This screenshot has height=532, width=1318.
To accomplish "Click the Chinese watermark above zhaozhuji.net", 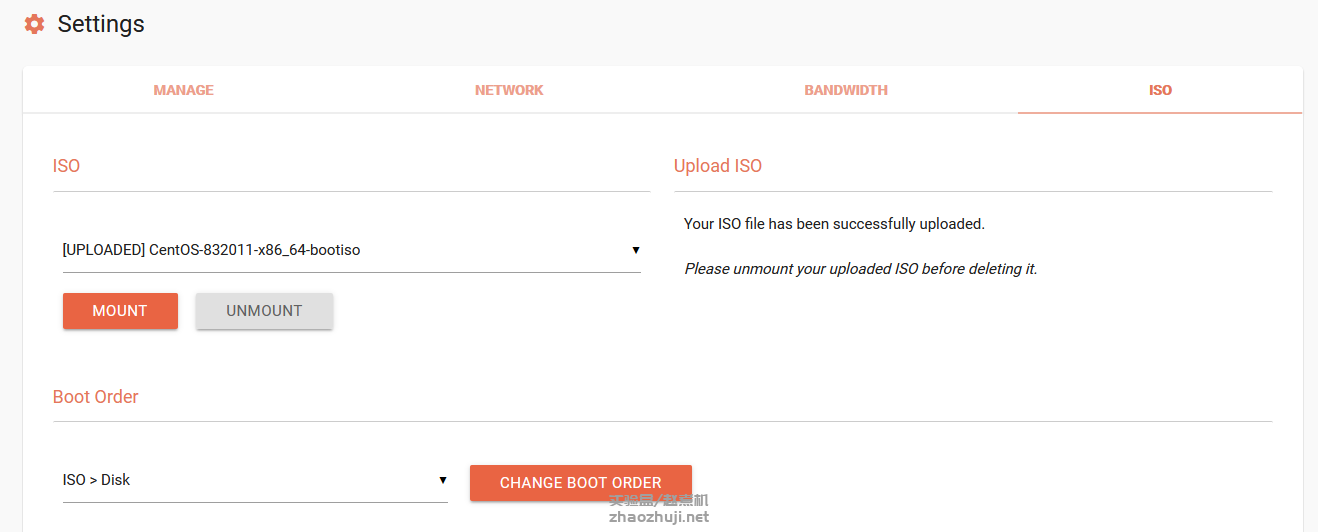I will coord(659,500).
